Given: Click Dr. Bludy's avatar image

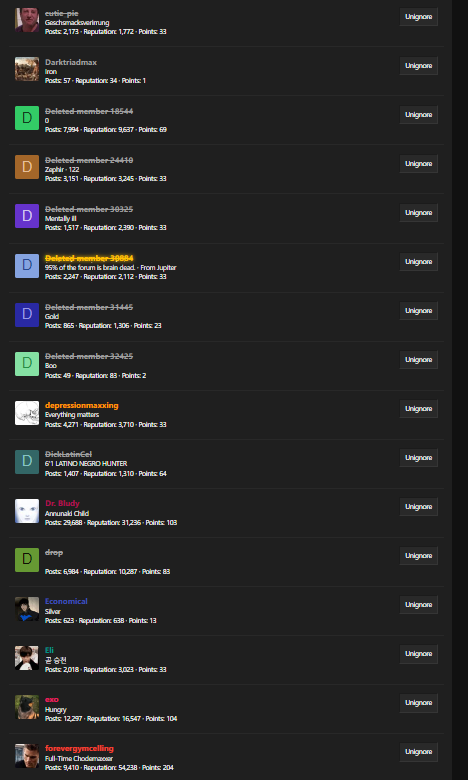Looking at the screenshot, I should pos(27,511).
